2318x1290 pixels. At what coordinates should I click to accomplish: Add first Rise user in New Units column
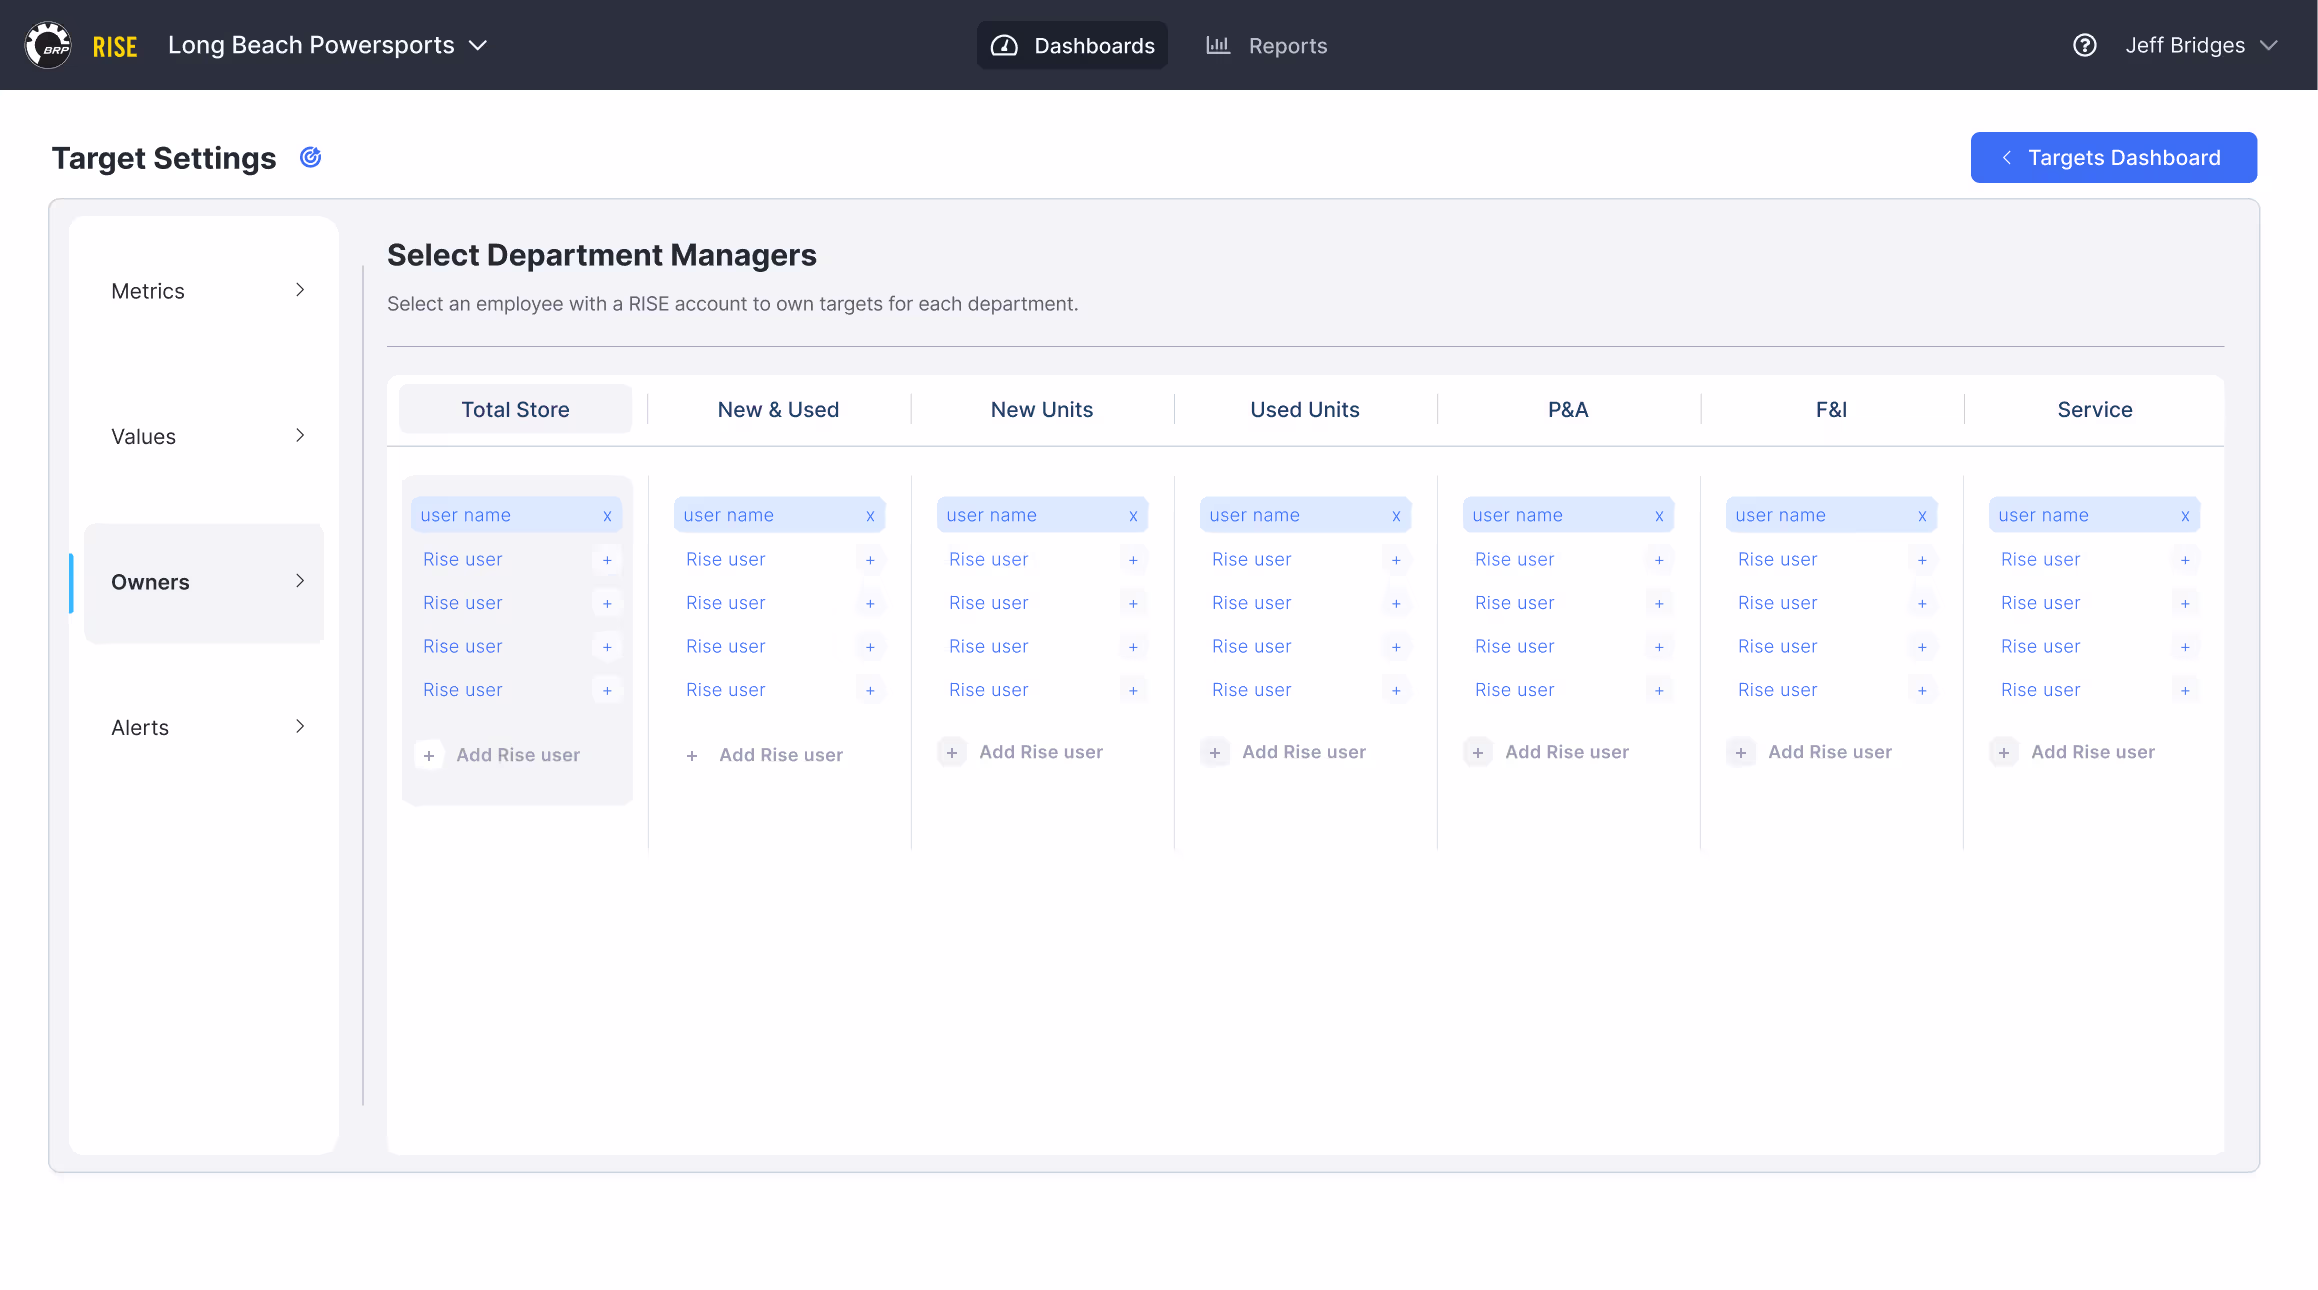[1133, 560]
